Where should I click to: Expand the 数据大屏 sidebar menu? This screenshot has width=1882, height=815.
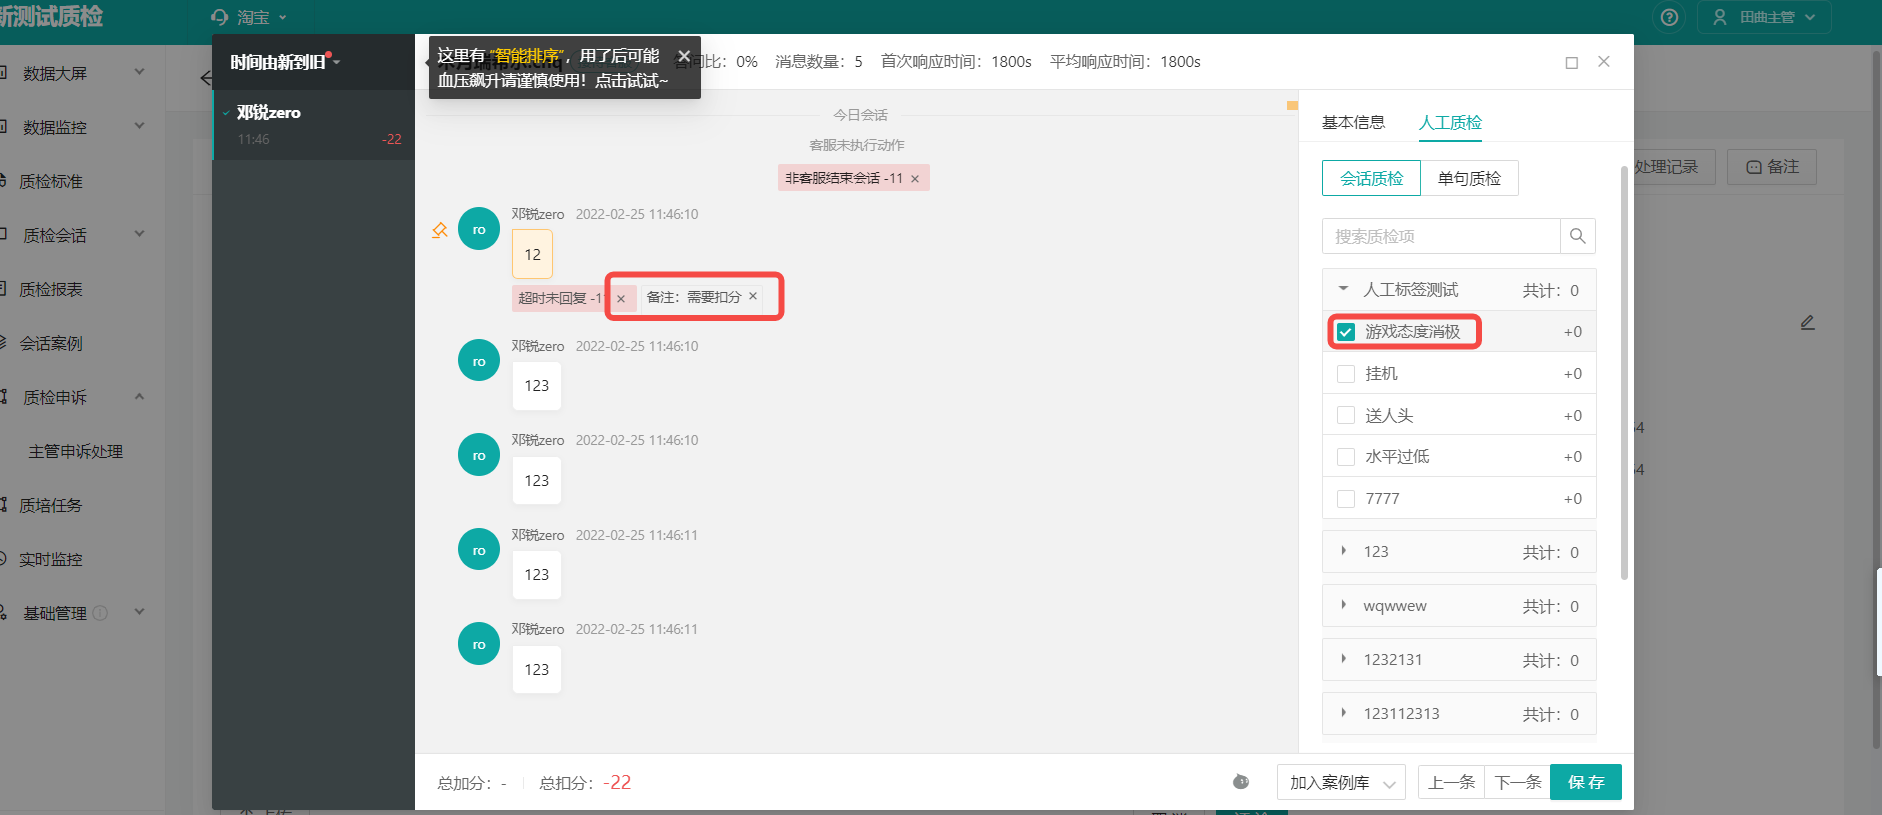[139, 72]
